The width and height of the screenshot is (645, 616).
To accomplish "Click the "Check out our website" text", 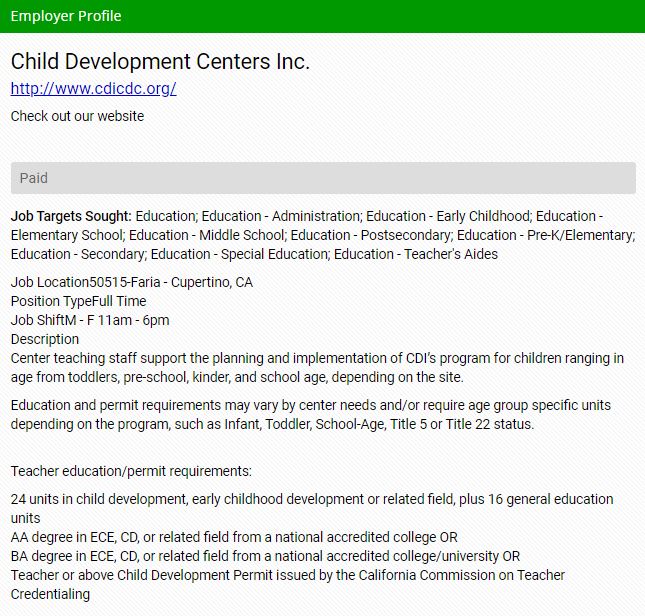I will 77,116.
